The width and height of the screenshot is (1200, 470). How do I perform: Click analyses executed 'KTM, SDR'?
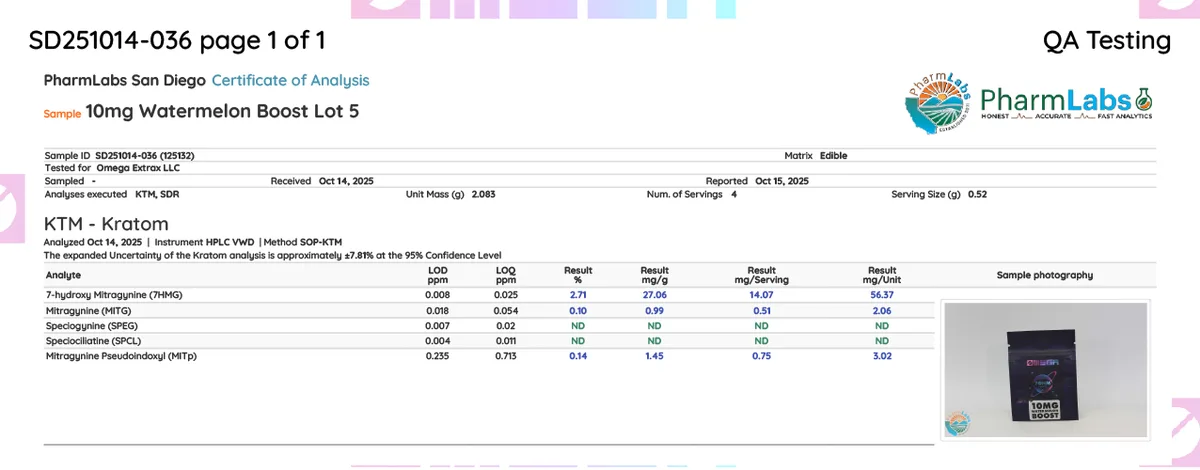coord(157,194)
